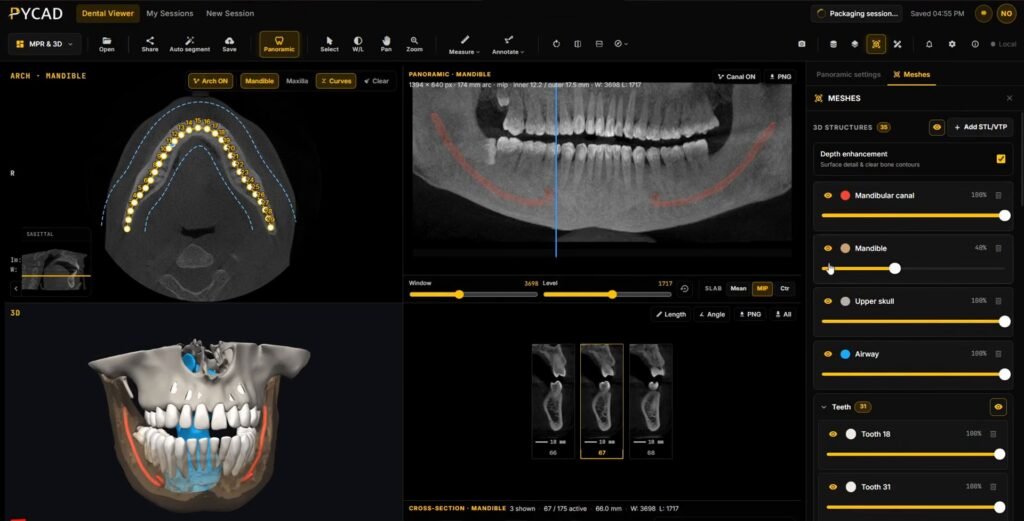Image resolution: width=1024 pixels, height=521 pixels.
Task: Toggle Depth enhancement checkbox
Action: pyautogui.click(x=1000, y=159)
